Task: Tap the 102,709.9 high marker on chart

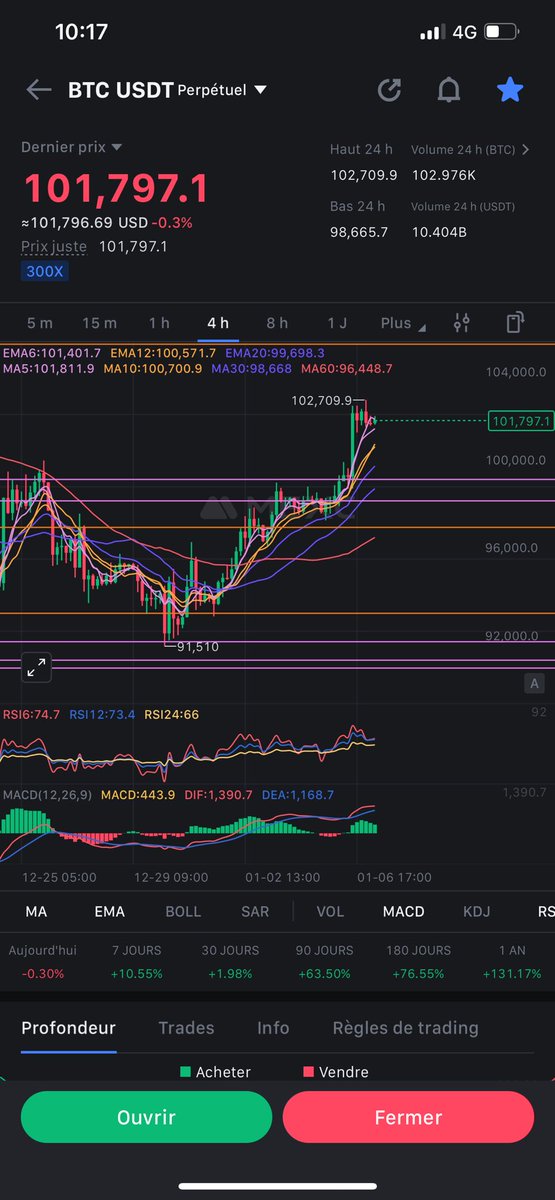Action: [x=321, y=400]
